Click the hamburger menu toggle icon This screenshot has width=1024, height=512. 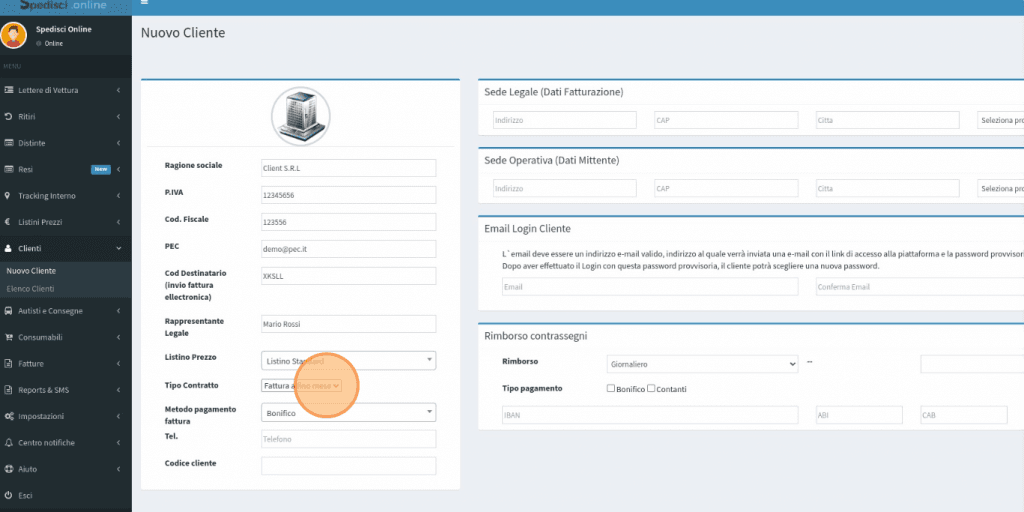(x=144, y=2)
